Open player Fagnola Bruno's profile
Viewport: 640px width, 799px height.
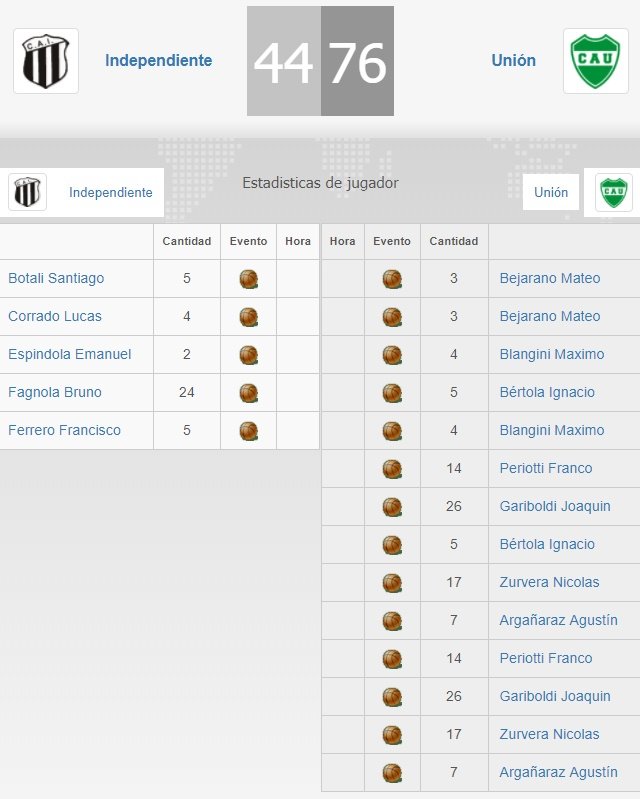(55, 392)
